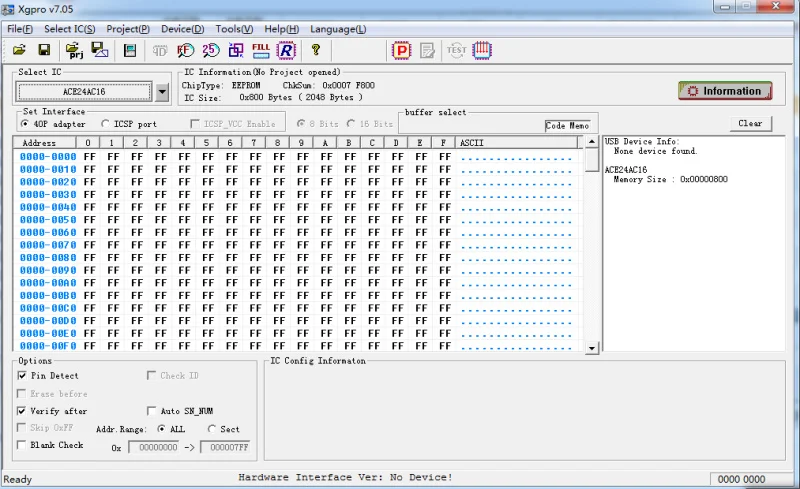The image size is (800, 489).
Task: Click the FILL buffer icon
Action: pyautogui.click(x=261, y=50)
